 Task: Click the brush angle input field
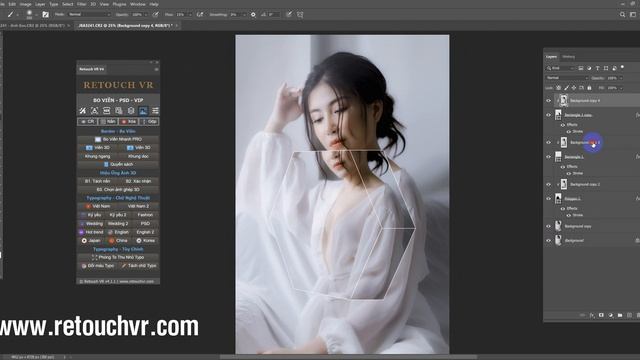click(x=273, y=14)
